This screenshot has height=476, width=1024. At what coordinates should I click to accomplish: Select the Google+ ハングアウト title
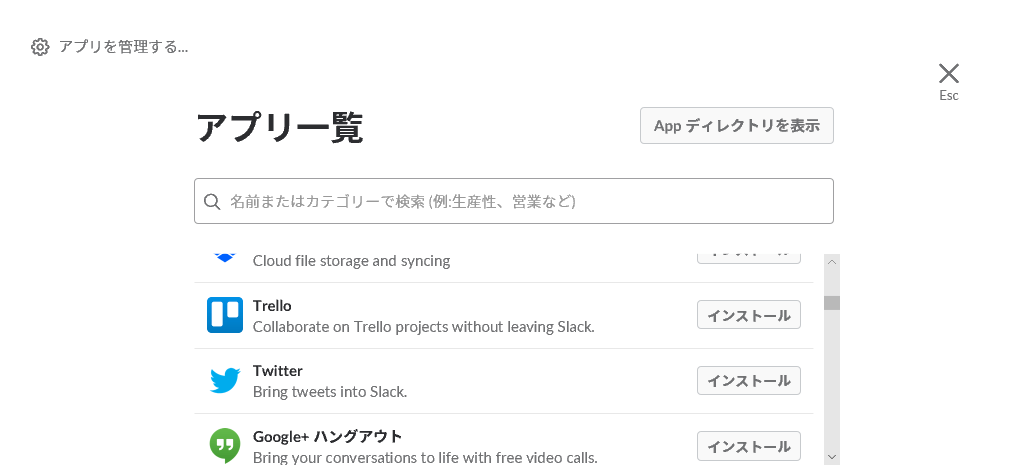(x=327, y=436)
